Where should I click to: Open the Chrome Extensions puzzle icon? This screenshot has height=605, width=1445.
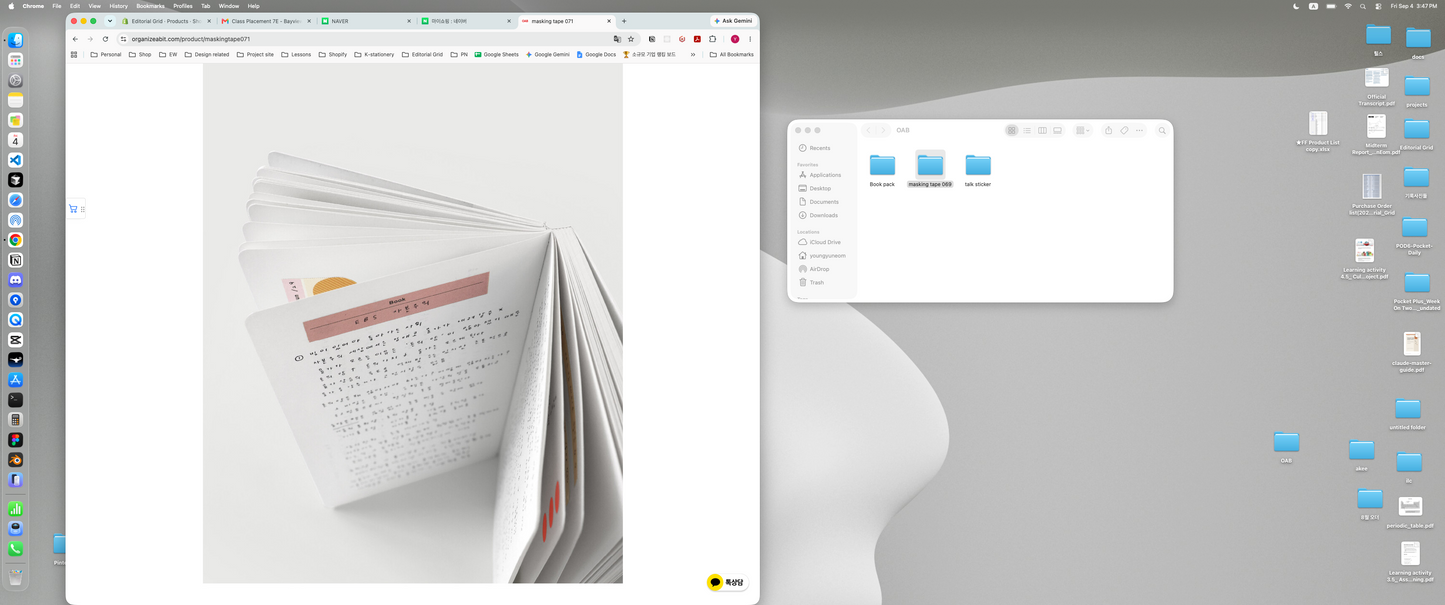click(x=713, y=39)
